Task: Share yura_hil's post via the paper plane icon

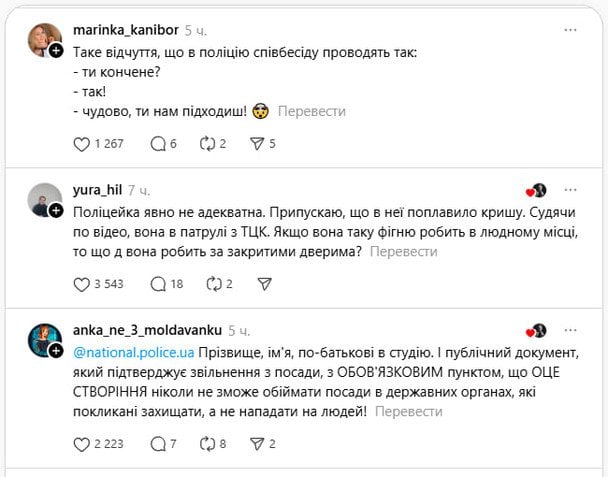Action: 264,284
